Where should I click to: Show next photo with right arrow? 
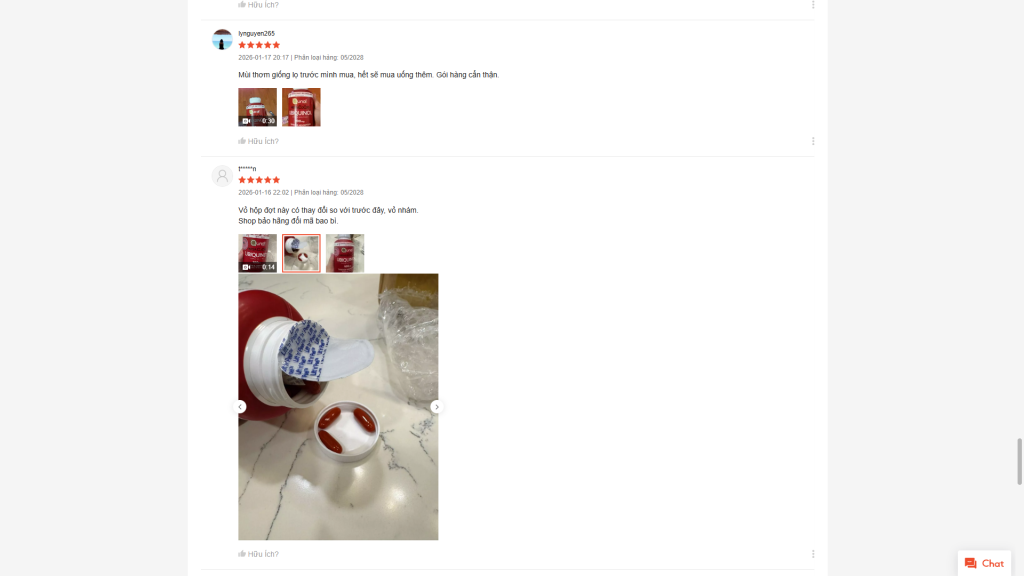tap(437, 407)
